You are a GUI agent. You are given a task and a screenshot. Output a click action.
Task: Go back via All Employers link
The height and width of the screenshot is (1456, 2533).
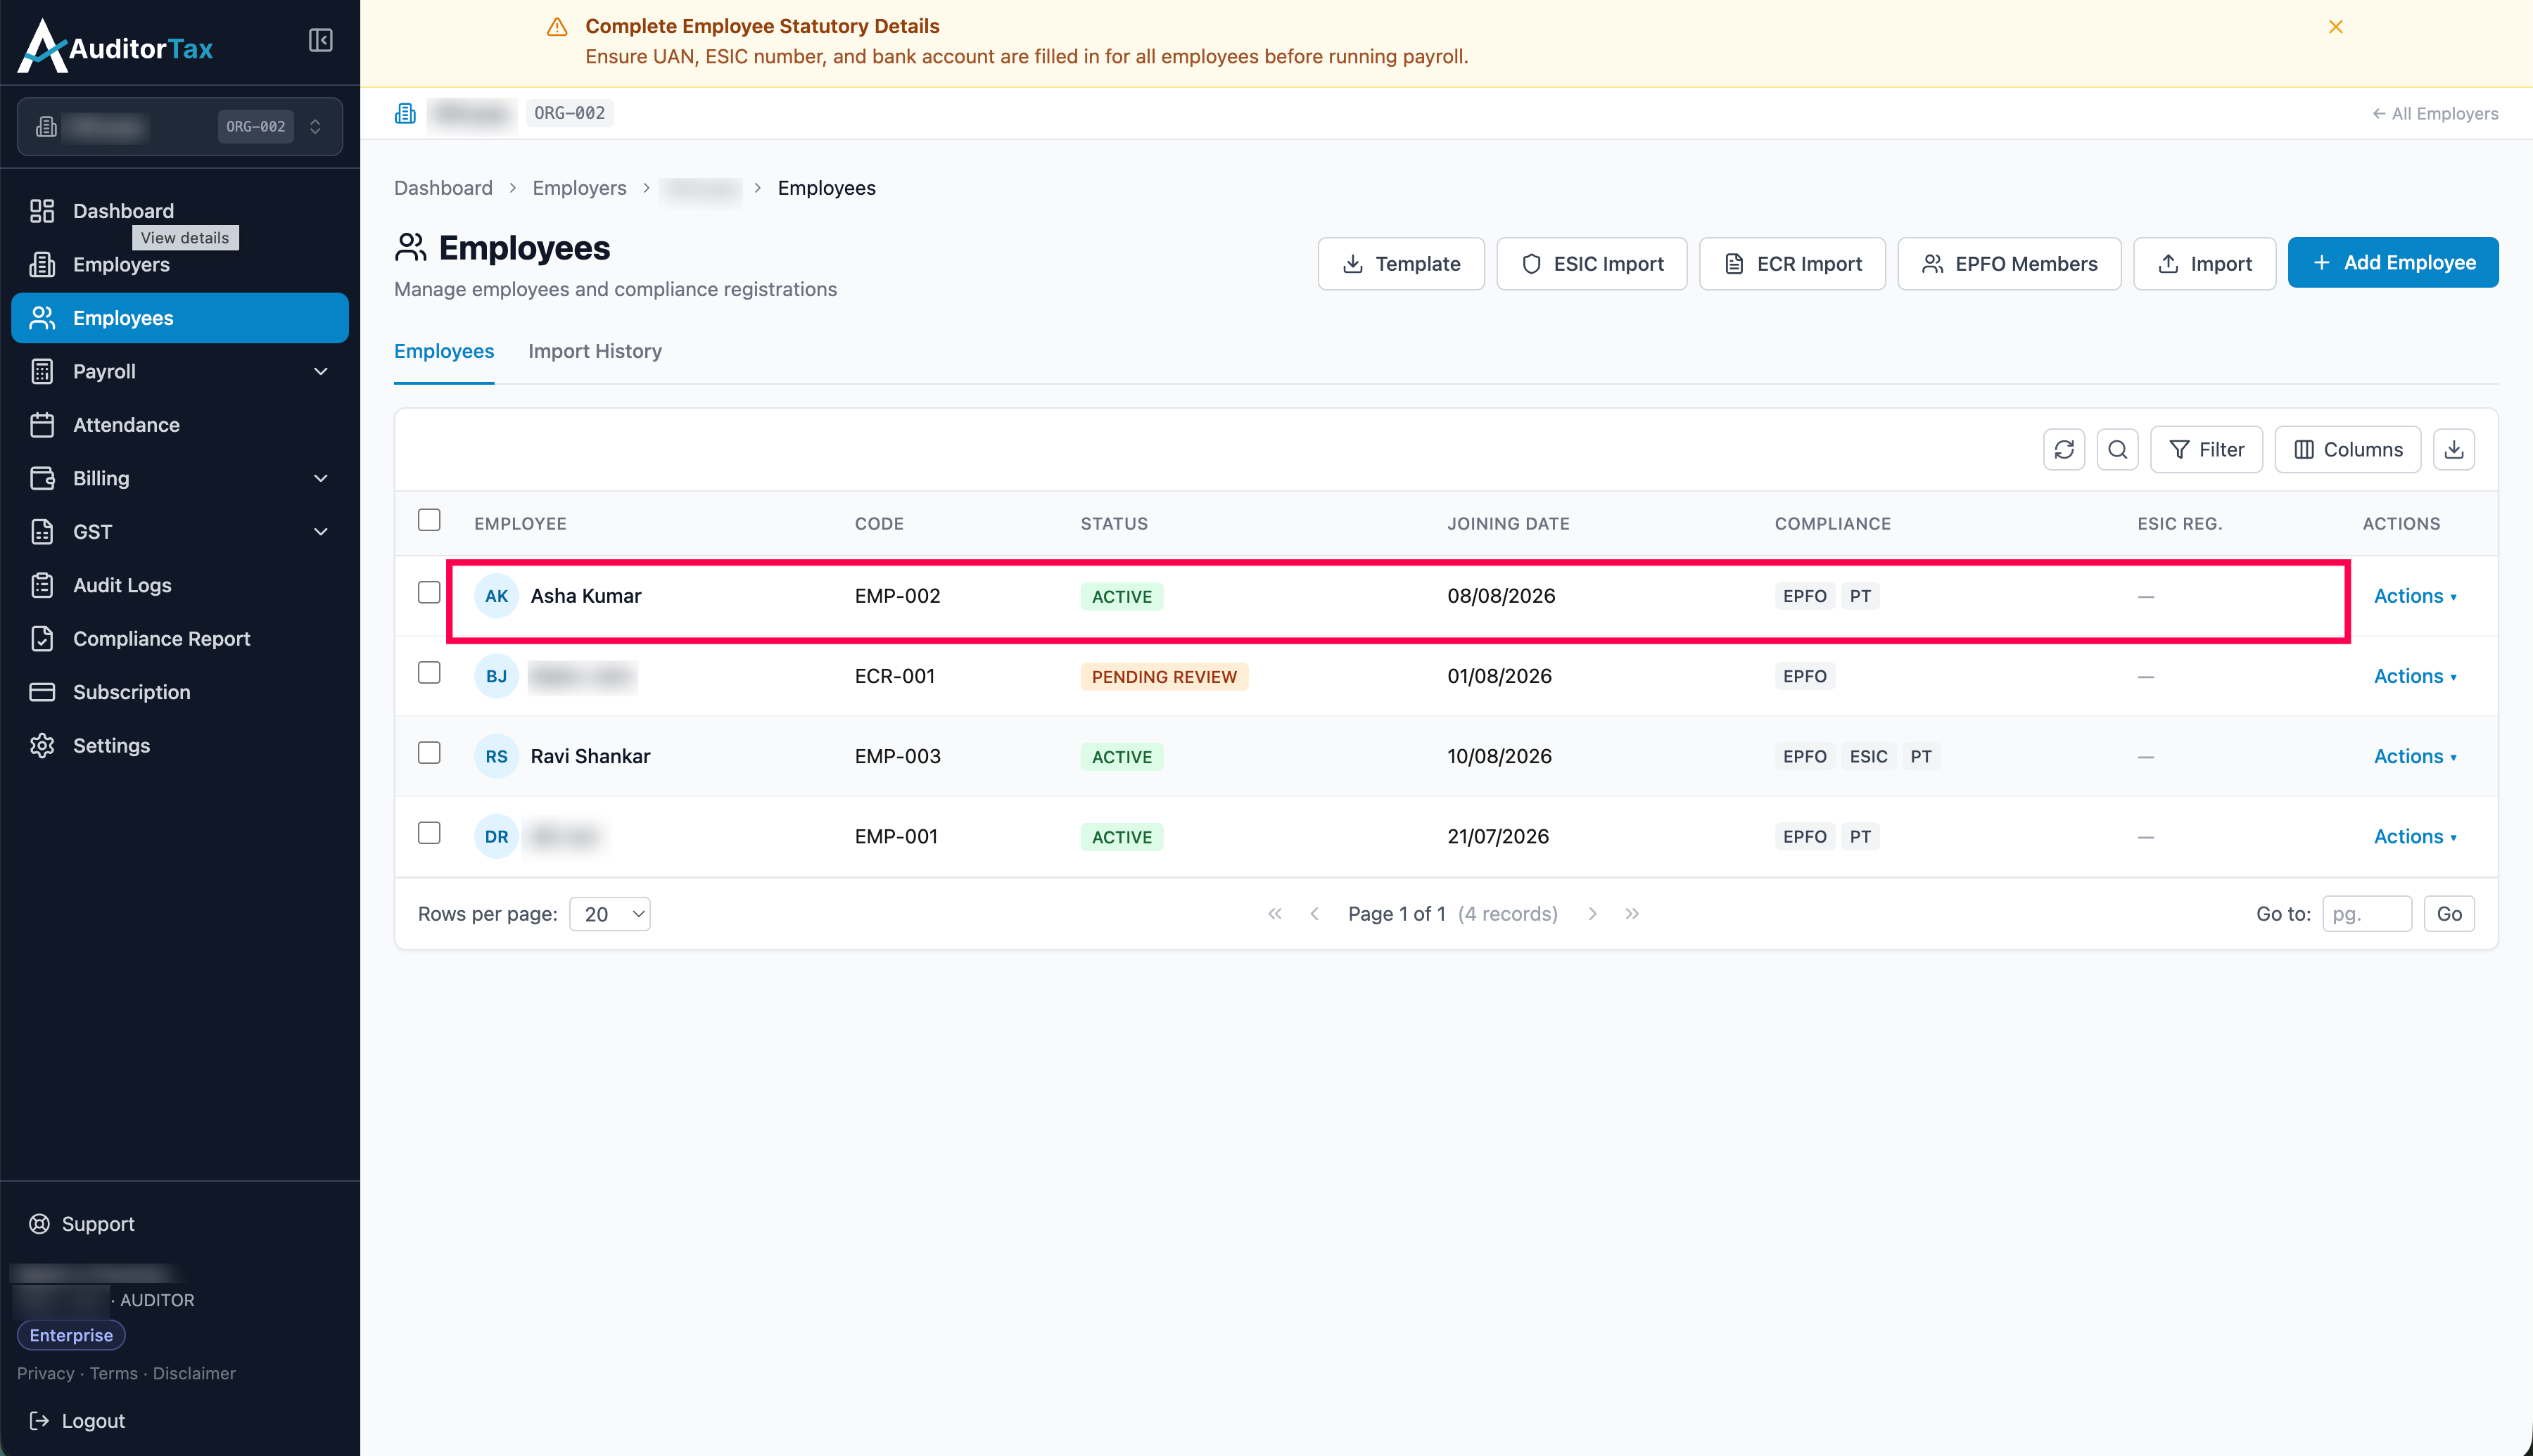[2435, 113]
